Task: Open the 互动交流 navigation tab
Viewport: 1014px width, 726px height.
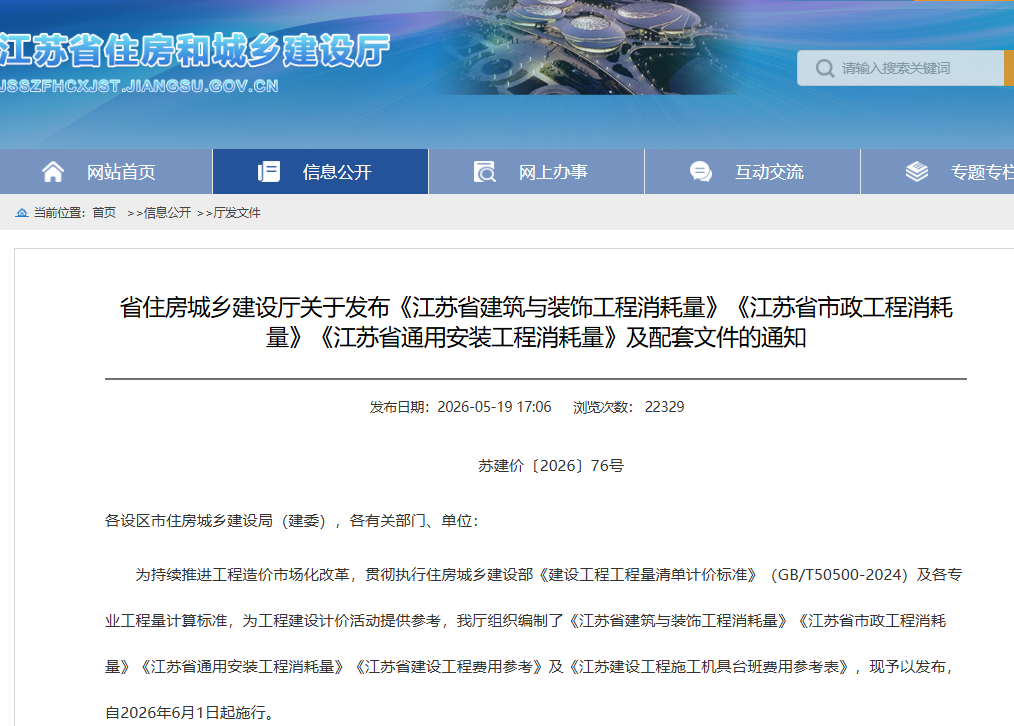Action: pos(753,171)
